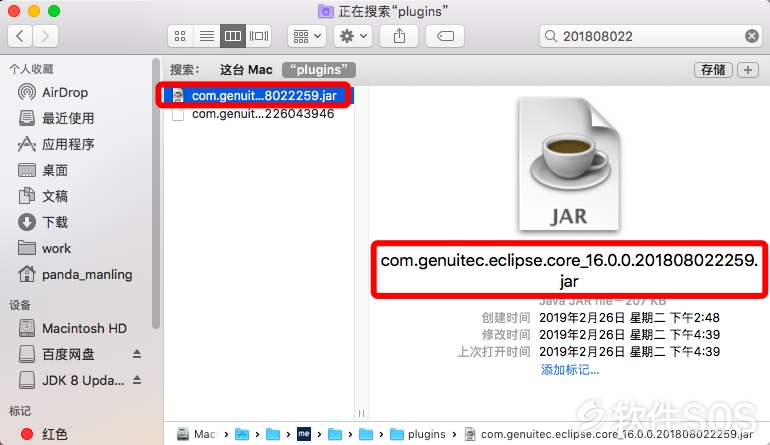Click the 上次打开时间 date value
This screenshot has width=770, height=445.
629,352
